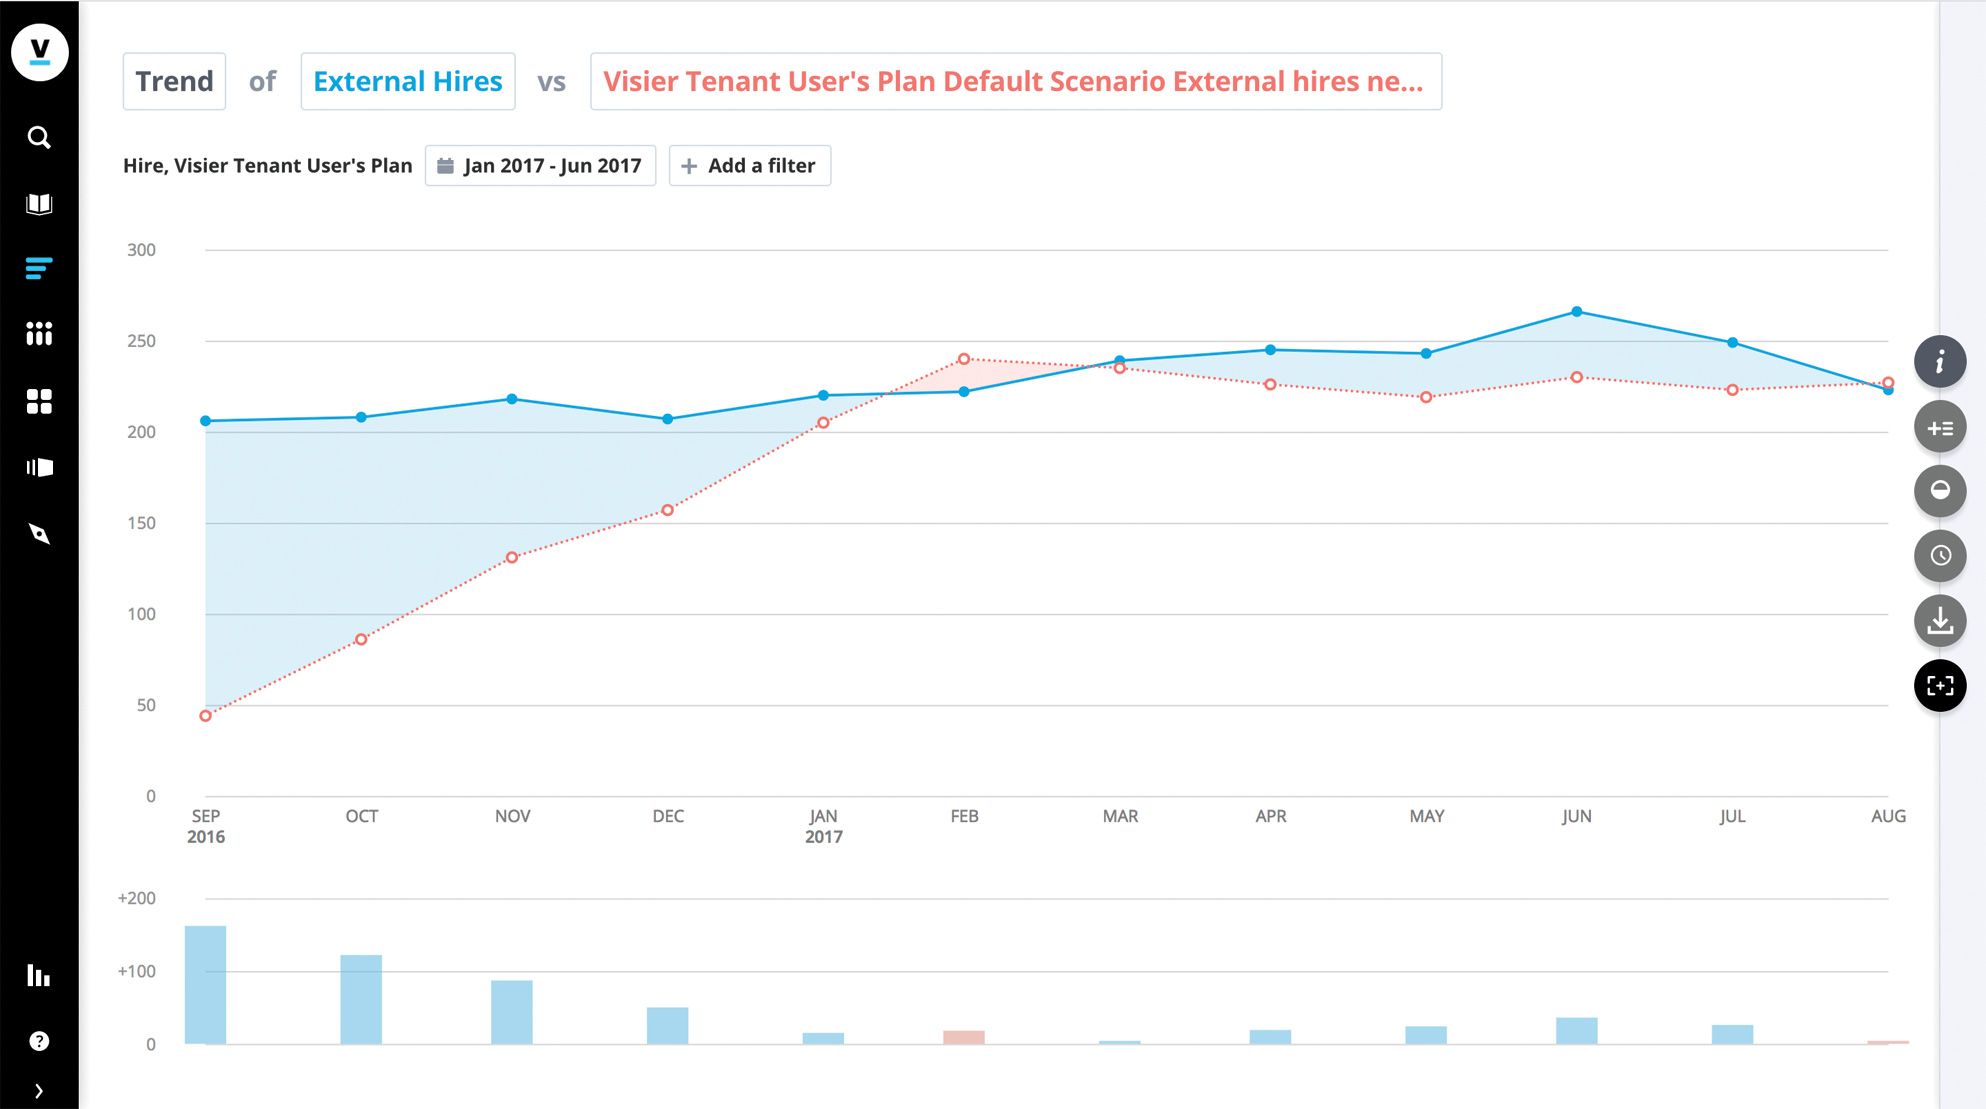This screenshot has height=1109, width=1986.
Task: Open the External Hires metric selector
Action: point(408,81)
